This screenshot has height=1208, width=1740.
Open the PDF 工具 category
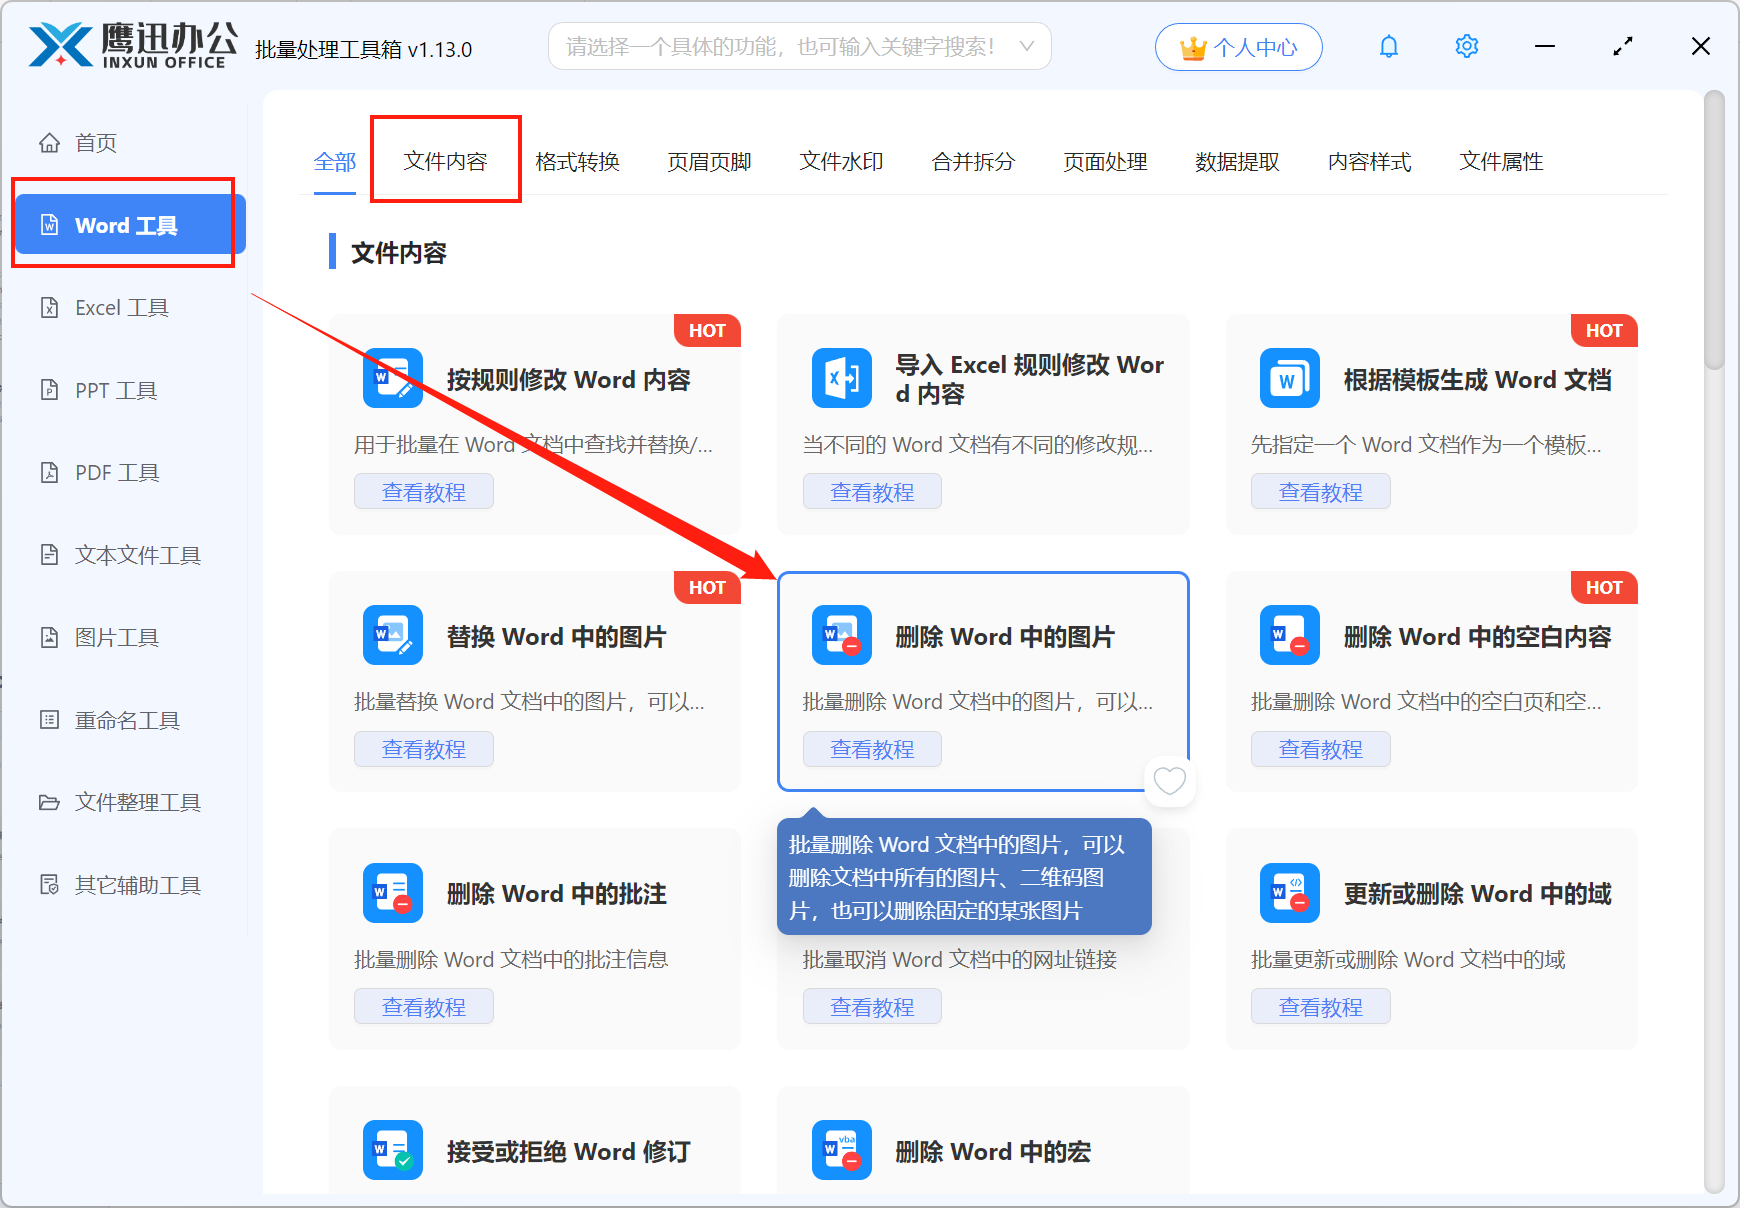(x=115, y=472)
